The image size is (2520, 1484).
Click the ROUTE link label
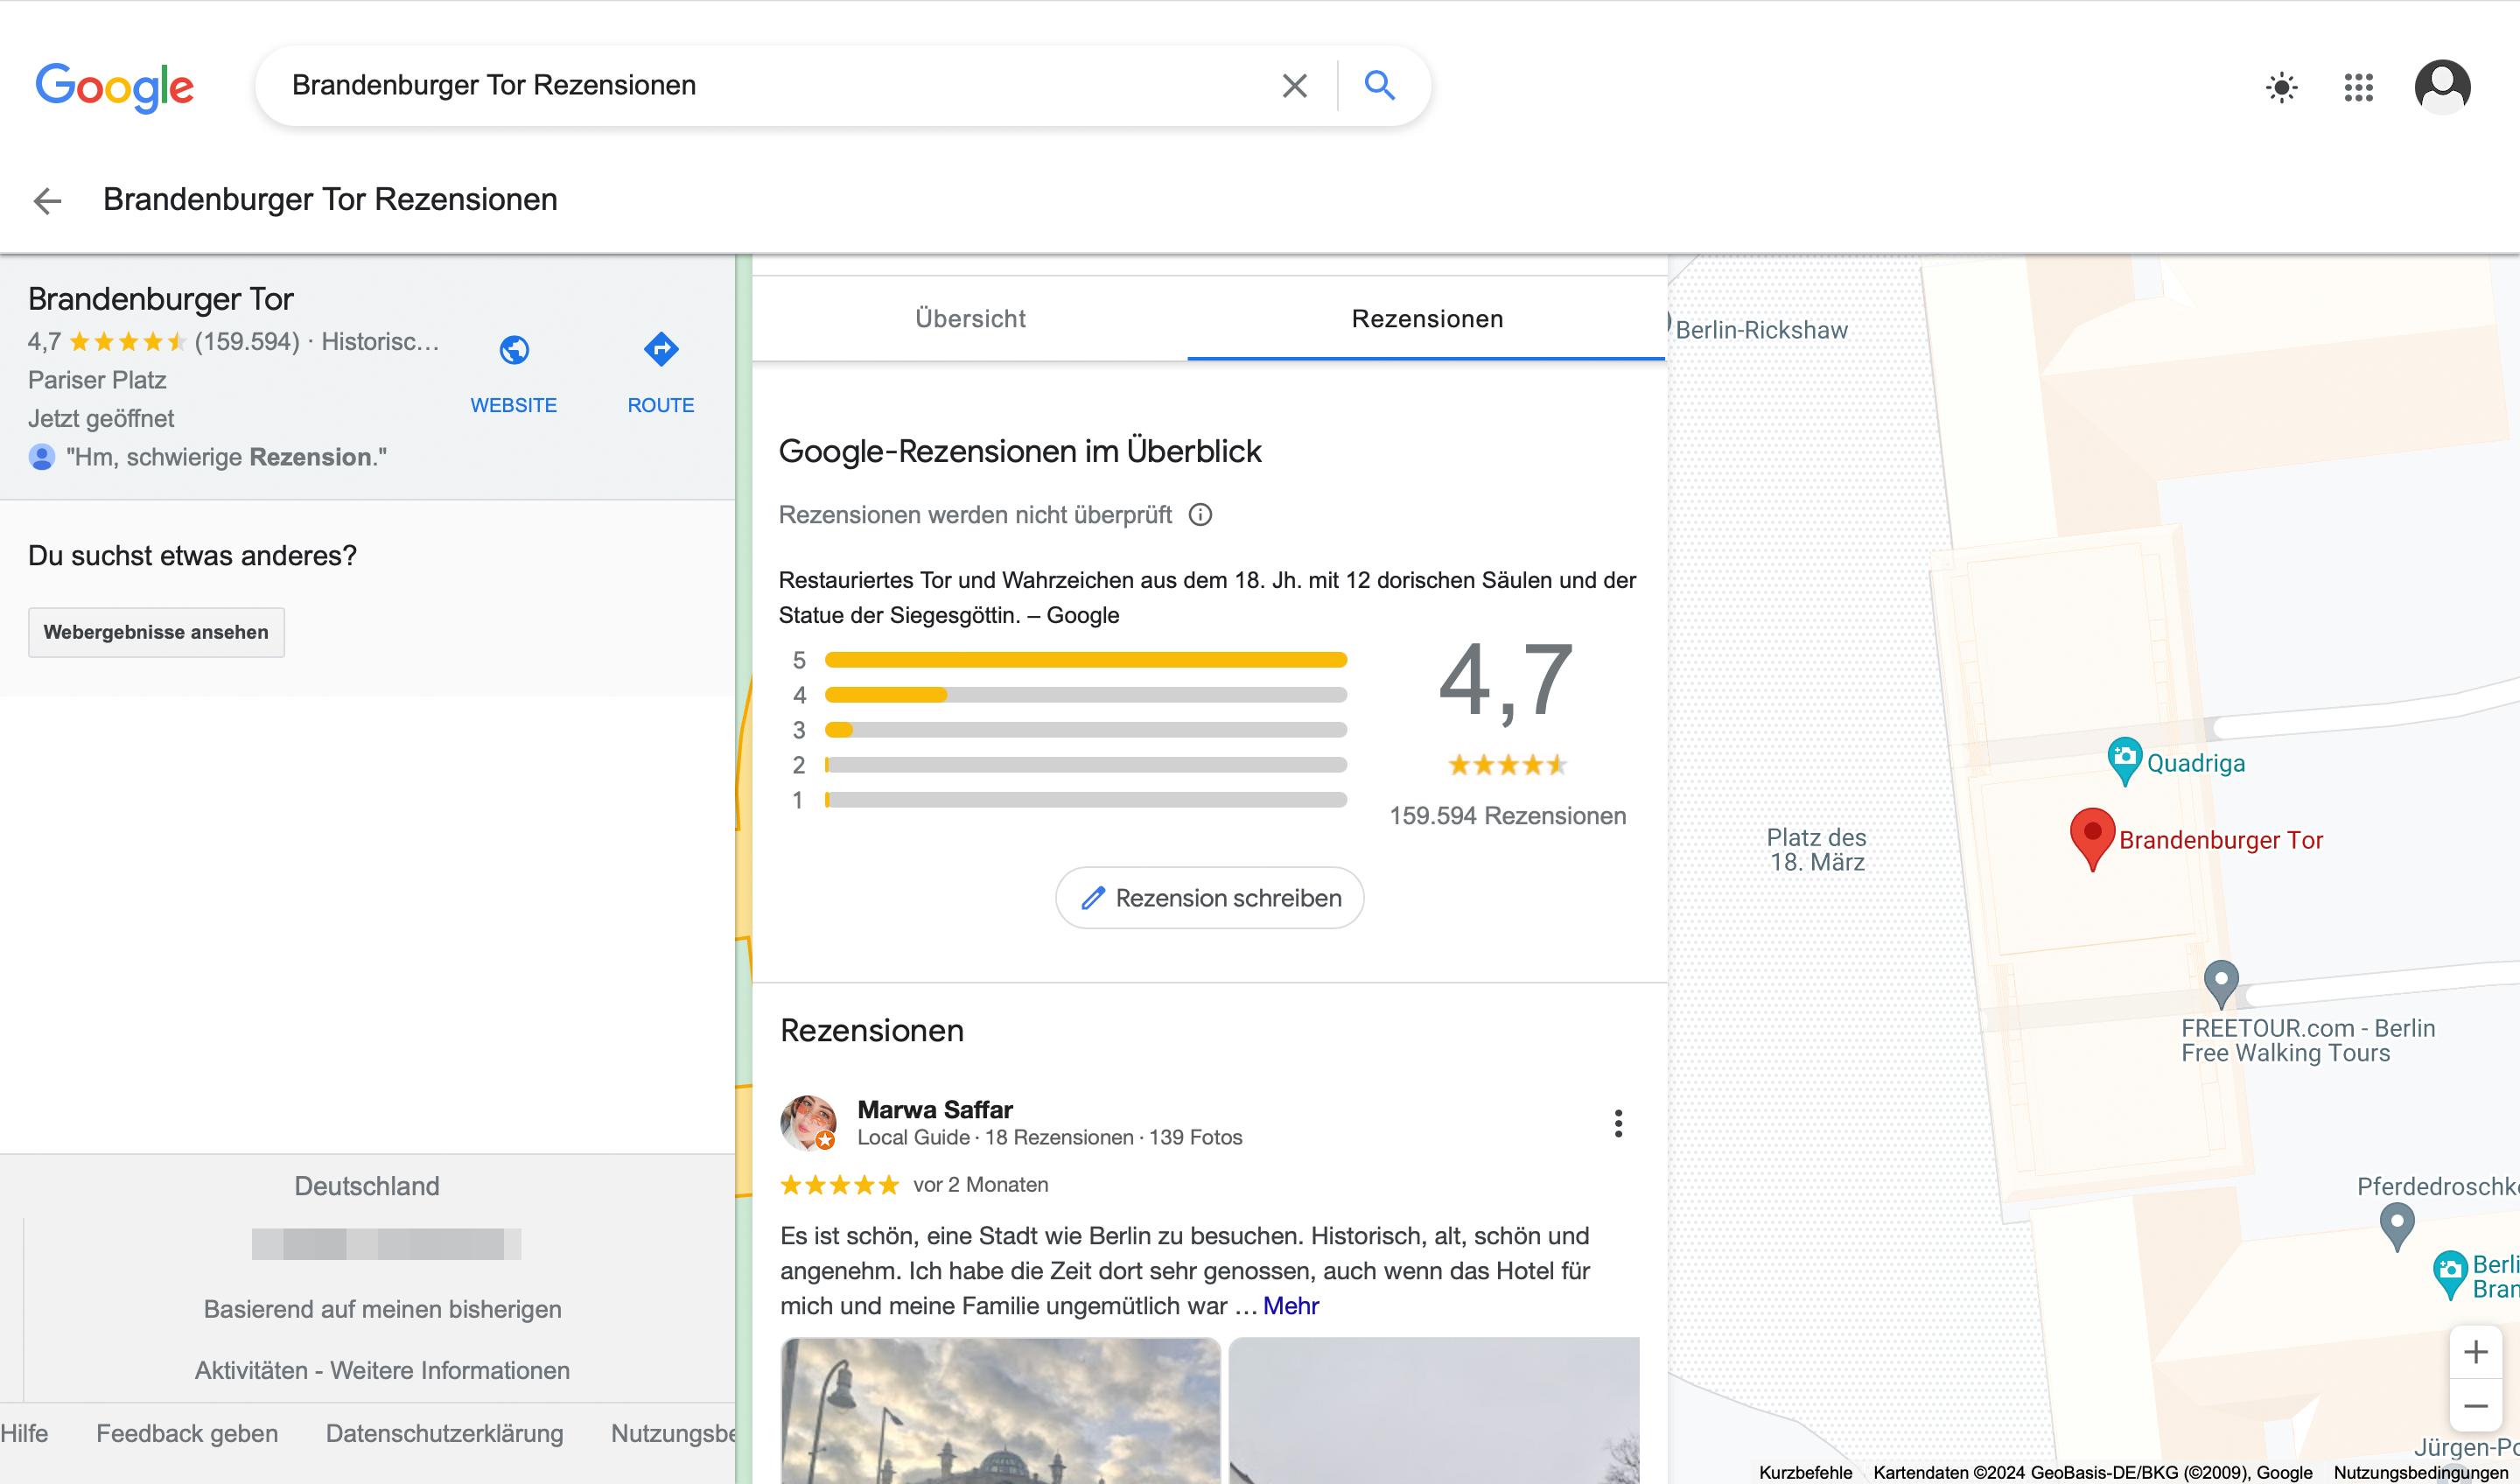(661, 405)
